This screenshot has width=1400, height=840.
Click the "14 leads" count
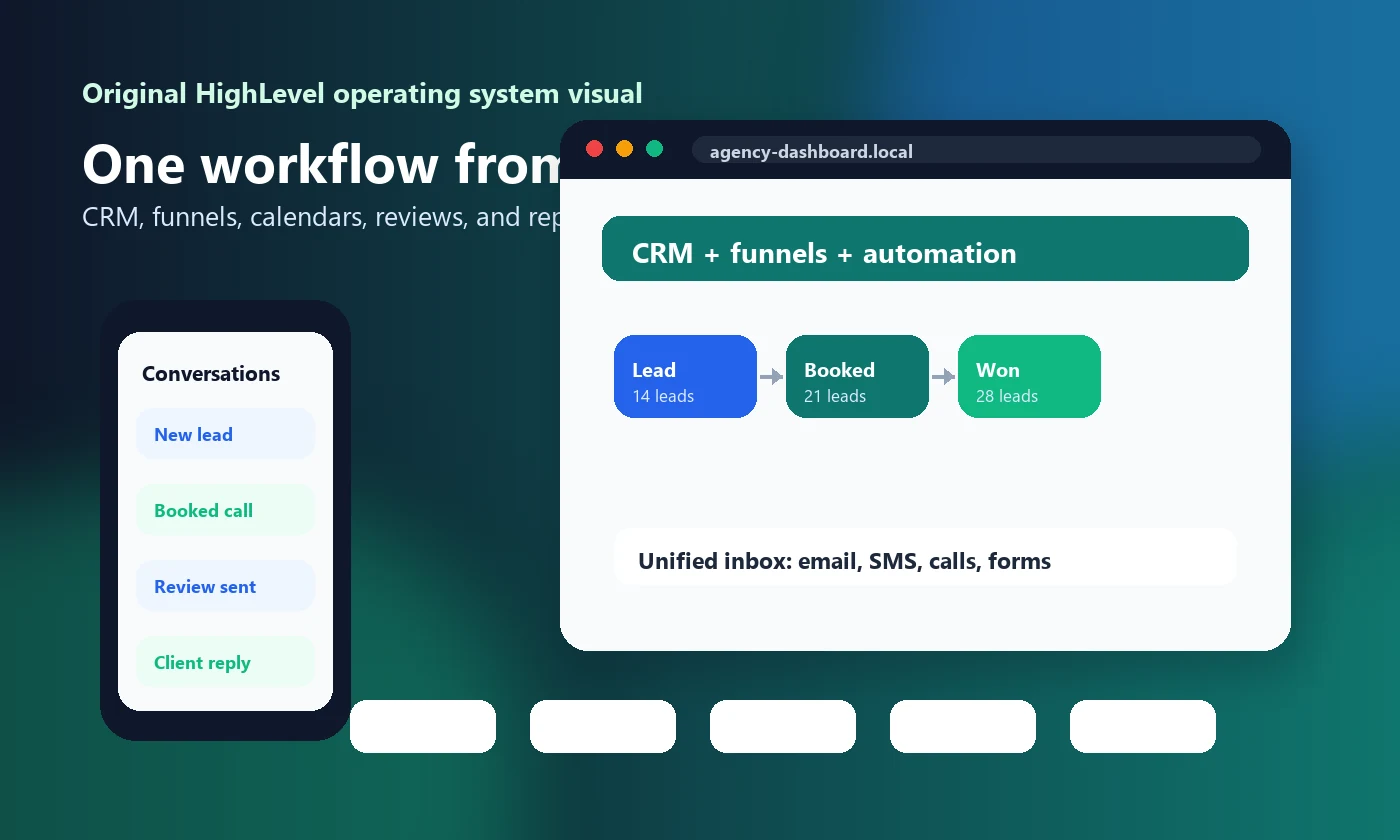click(x=663, y=396)
